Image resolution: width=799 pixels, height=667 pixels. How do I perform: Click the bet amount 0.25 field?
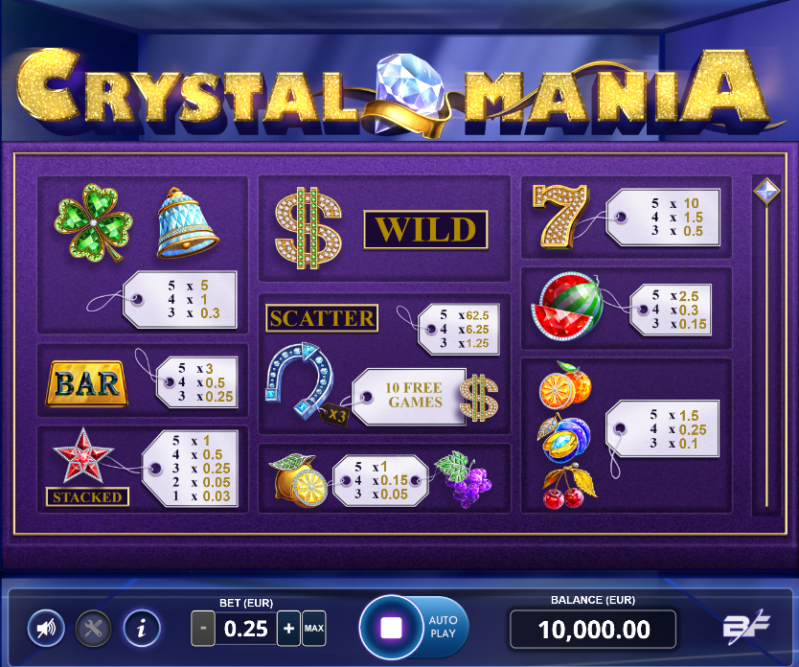click(x=246, y=628)
